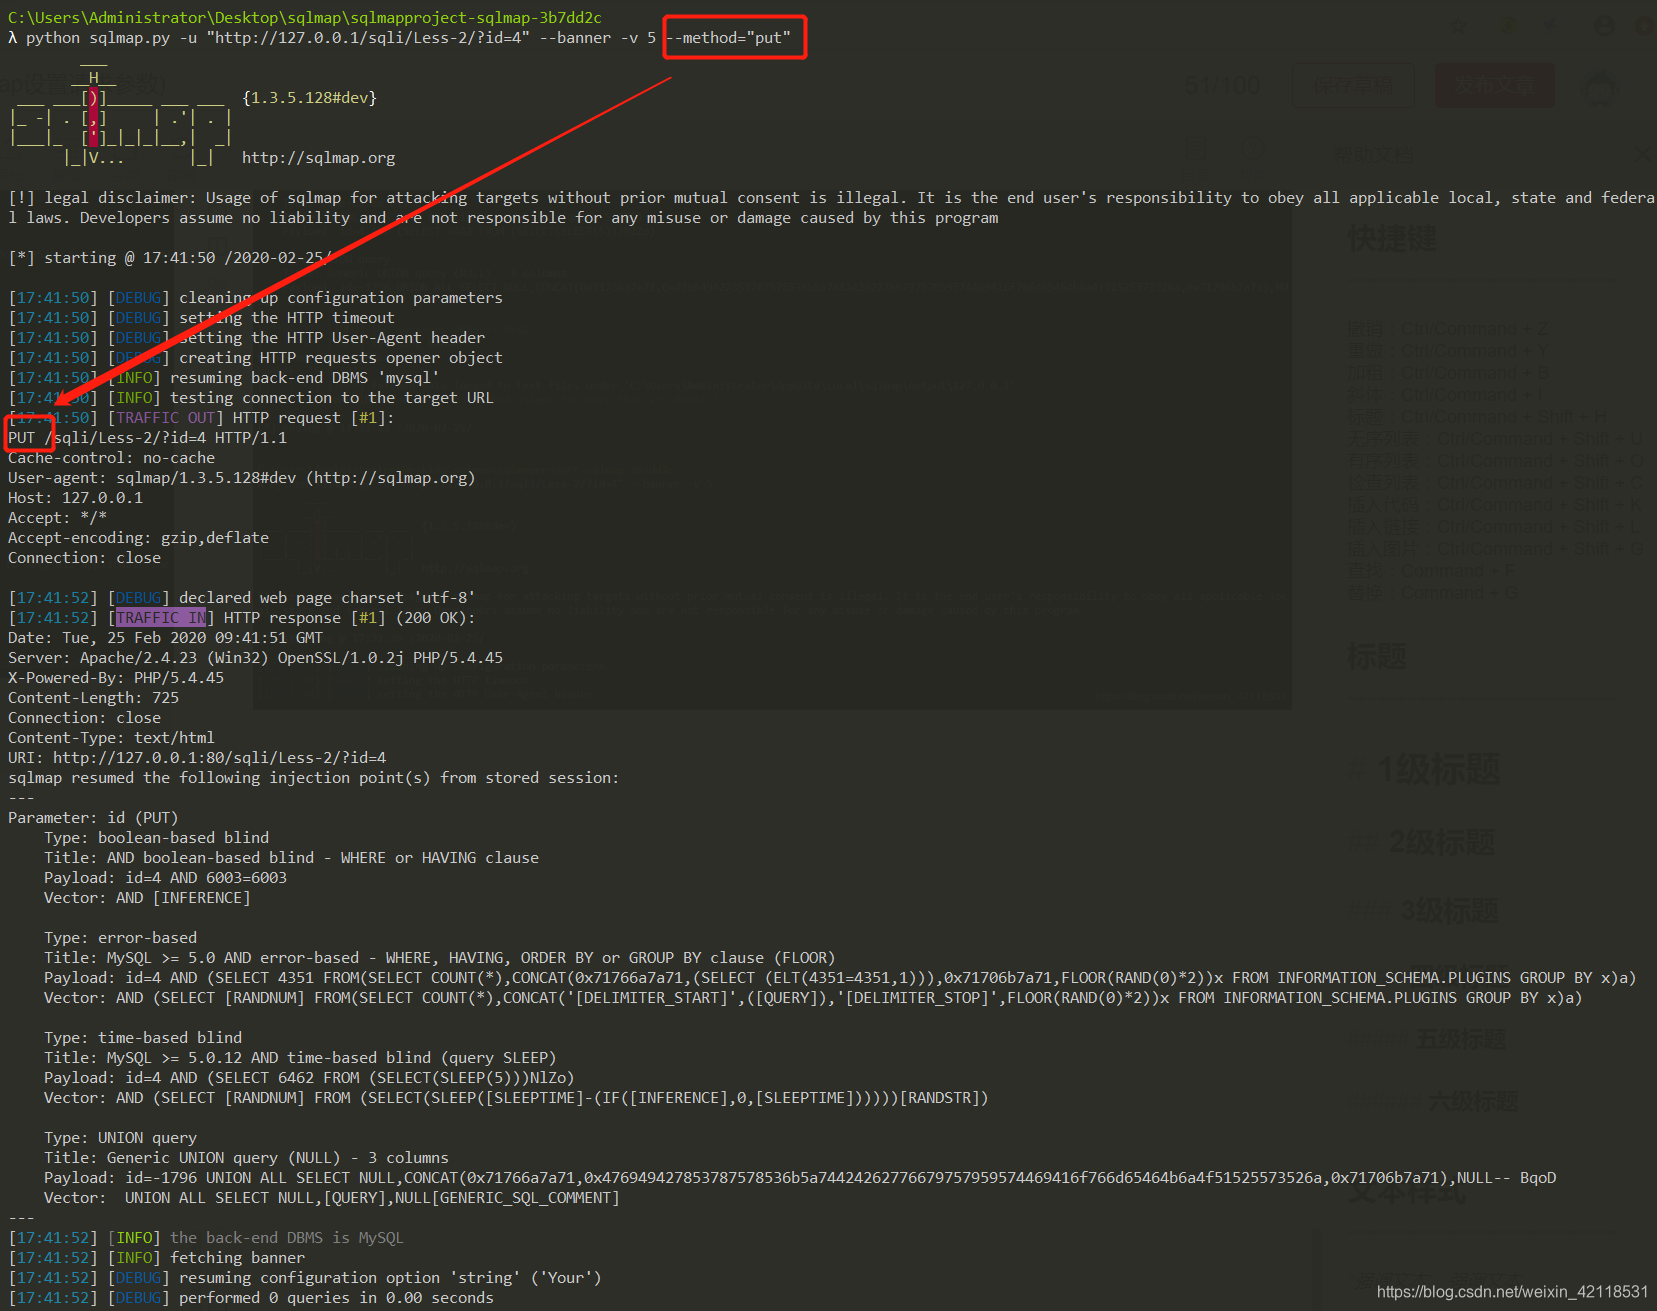Click 'Vector: AND [INFERENCE]' line

(x=147, y=898)
